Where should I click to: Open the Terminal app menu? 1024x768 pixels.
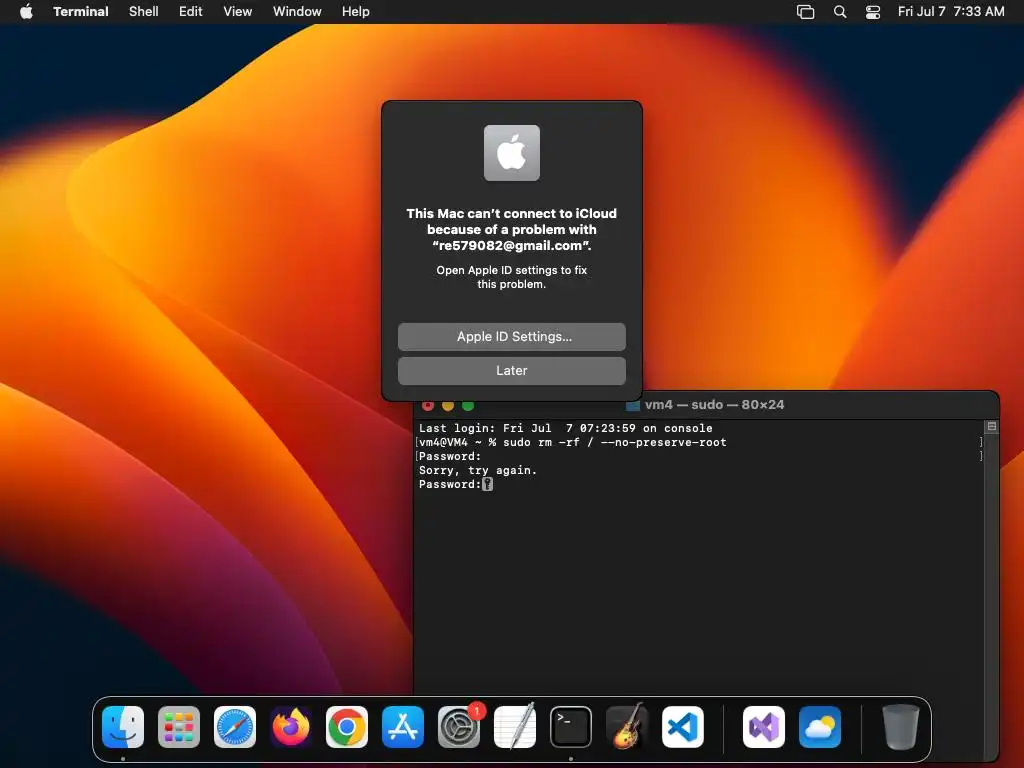81,11
